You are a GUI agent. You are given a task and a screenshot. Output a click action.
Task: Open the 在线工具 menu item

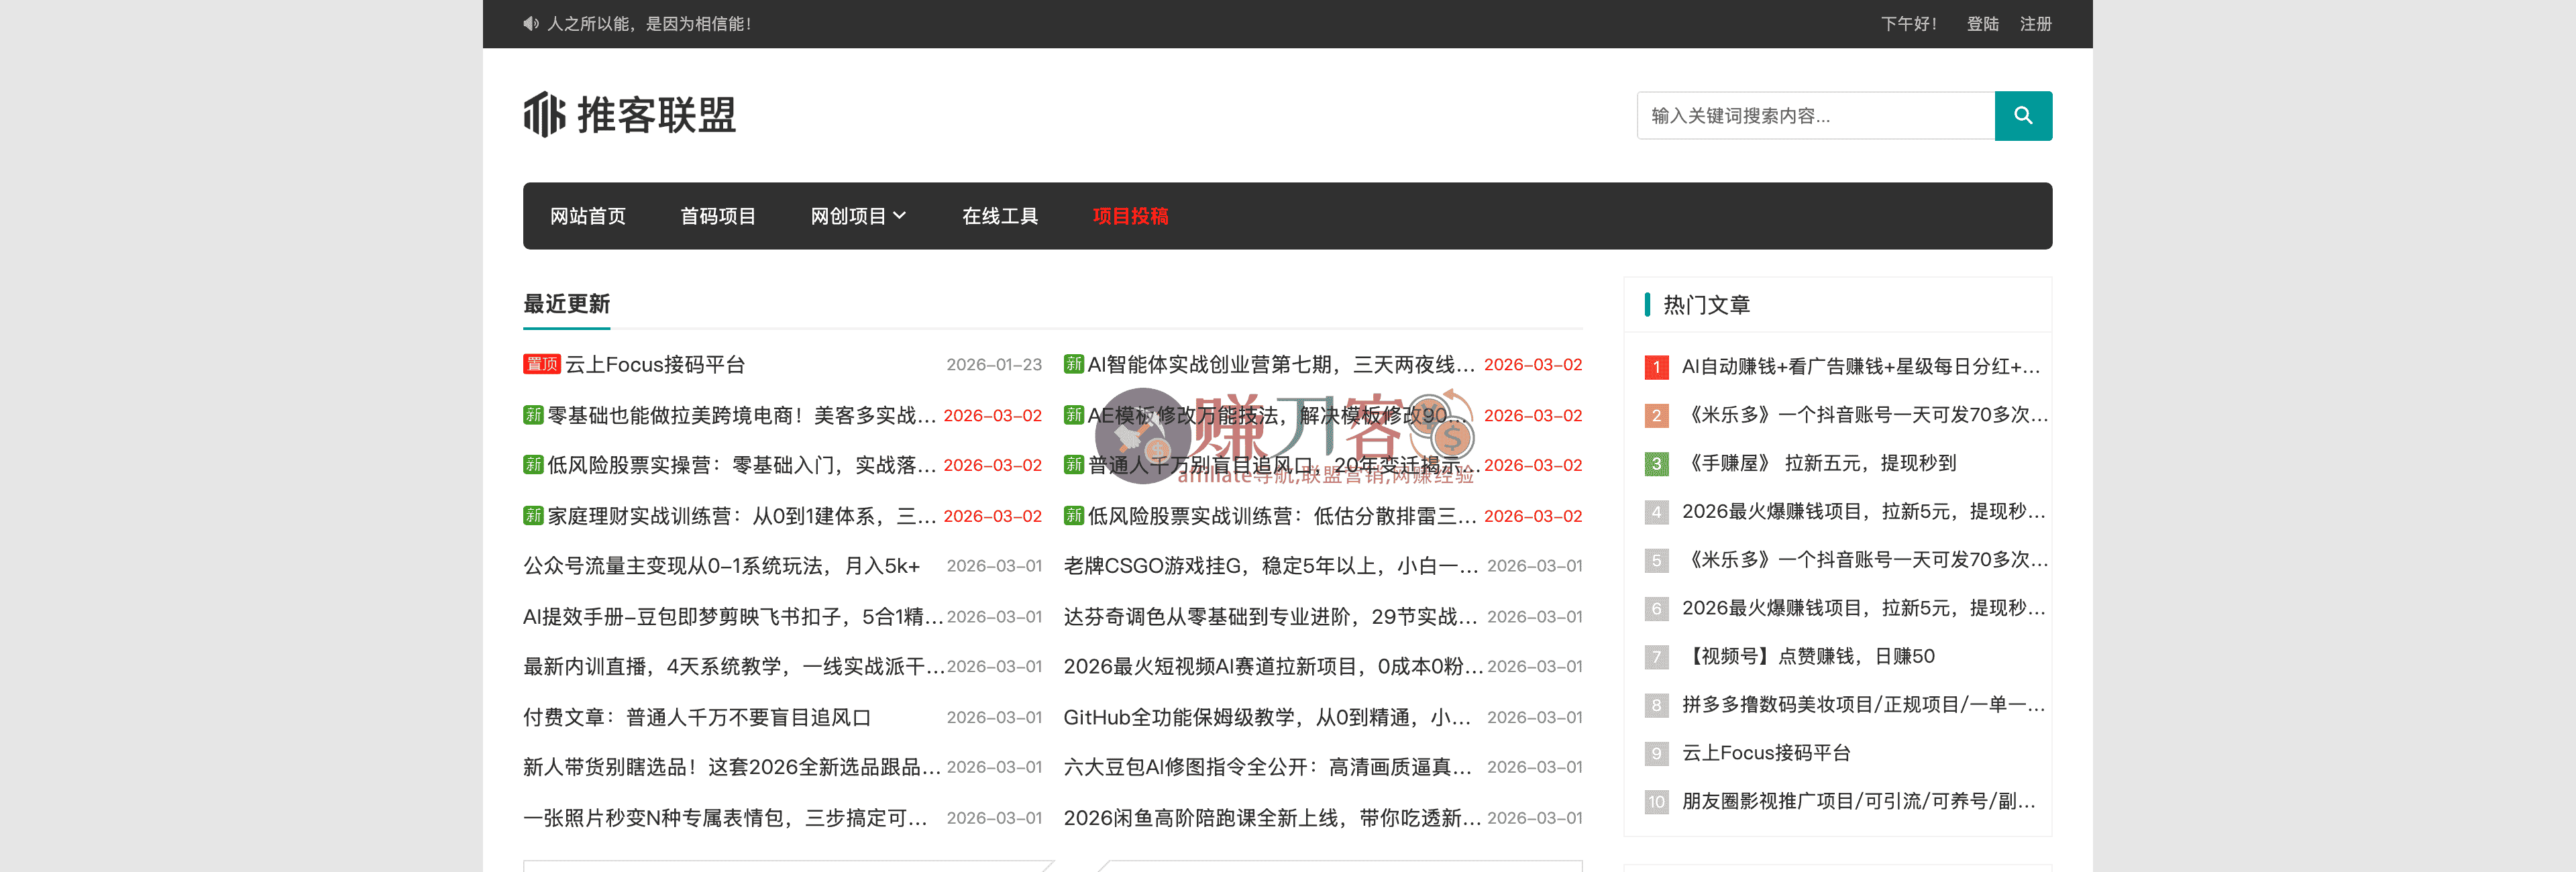click(x=999, y=216)
